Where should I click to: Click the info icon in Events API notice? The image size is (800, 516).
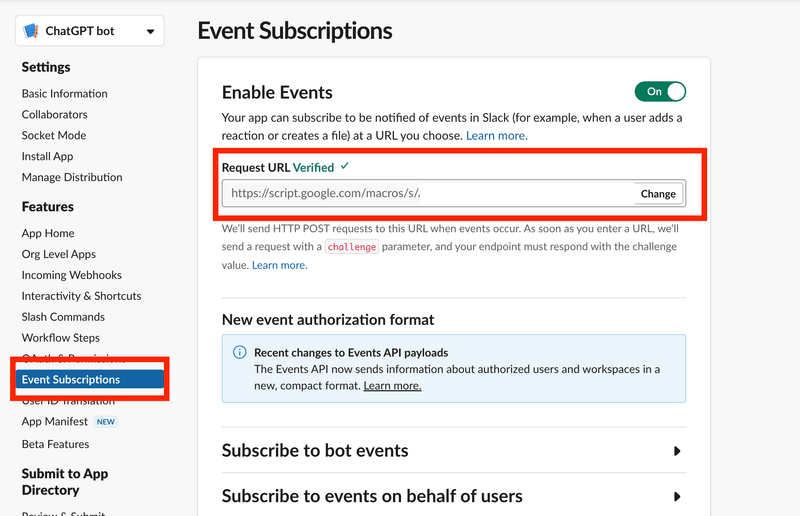pyautogui.click(x=239, y=352)
